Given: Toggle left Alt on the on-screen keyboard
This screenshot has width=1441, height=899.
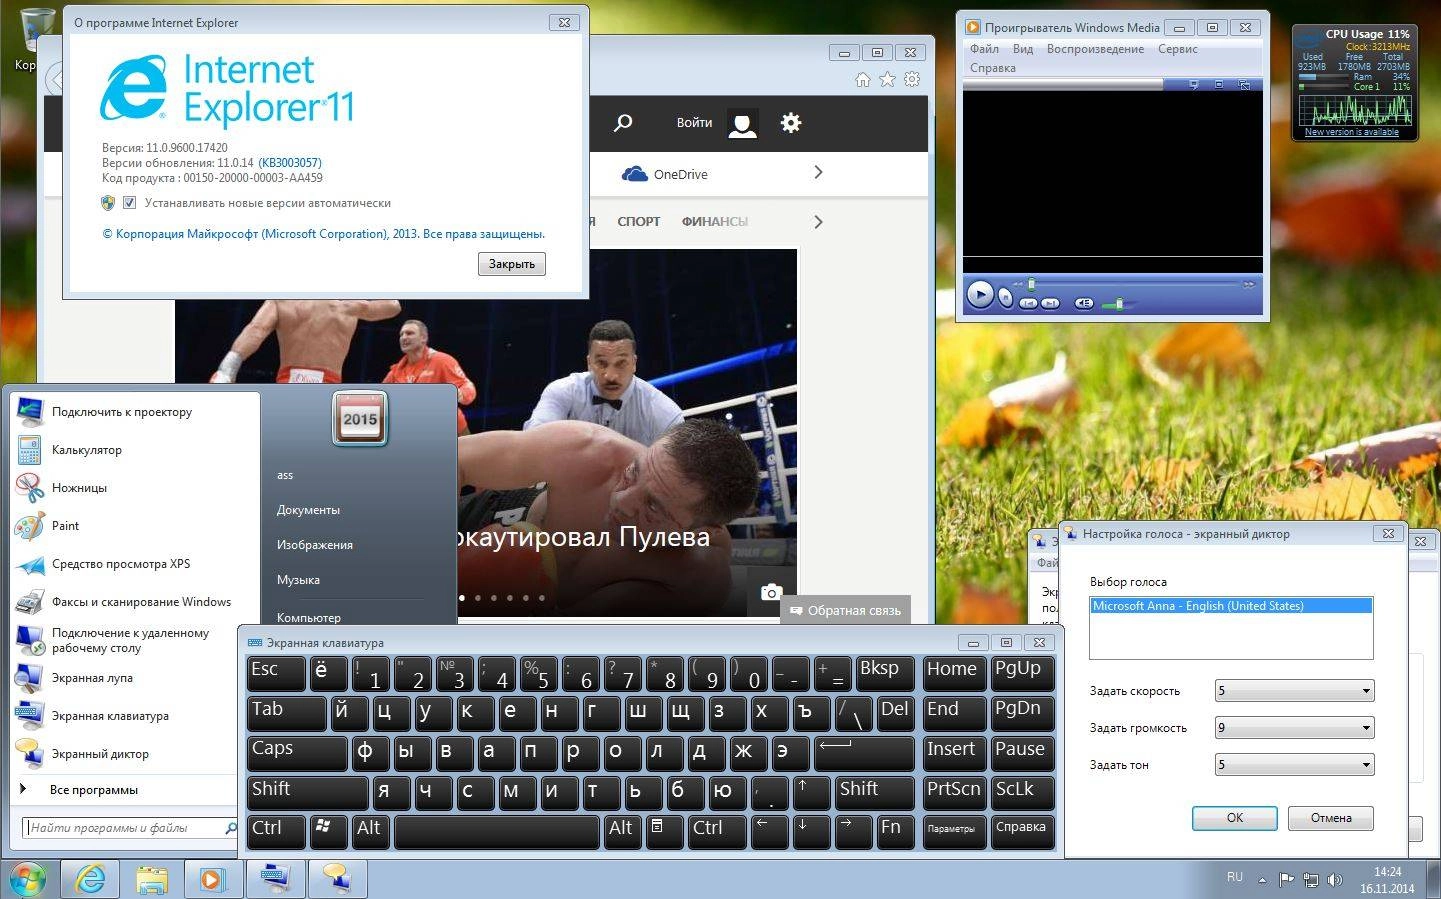Looking at the screenshot, I should [x=371, y=832].
